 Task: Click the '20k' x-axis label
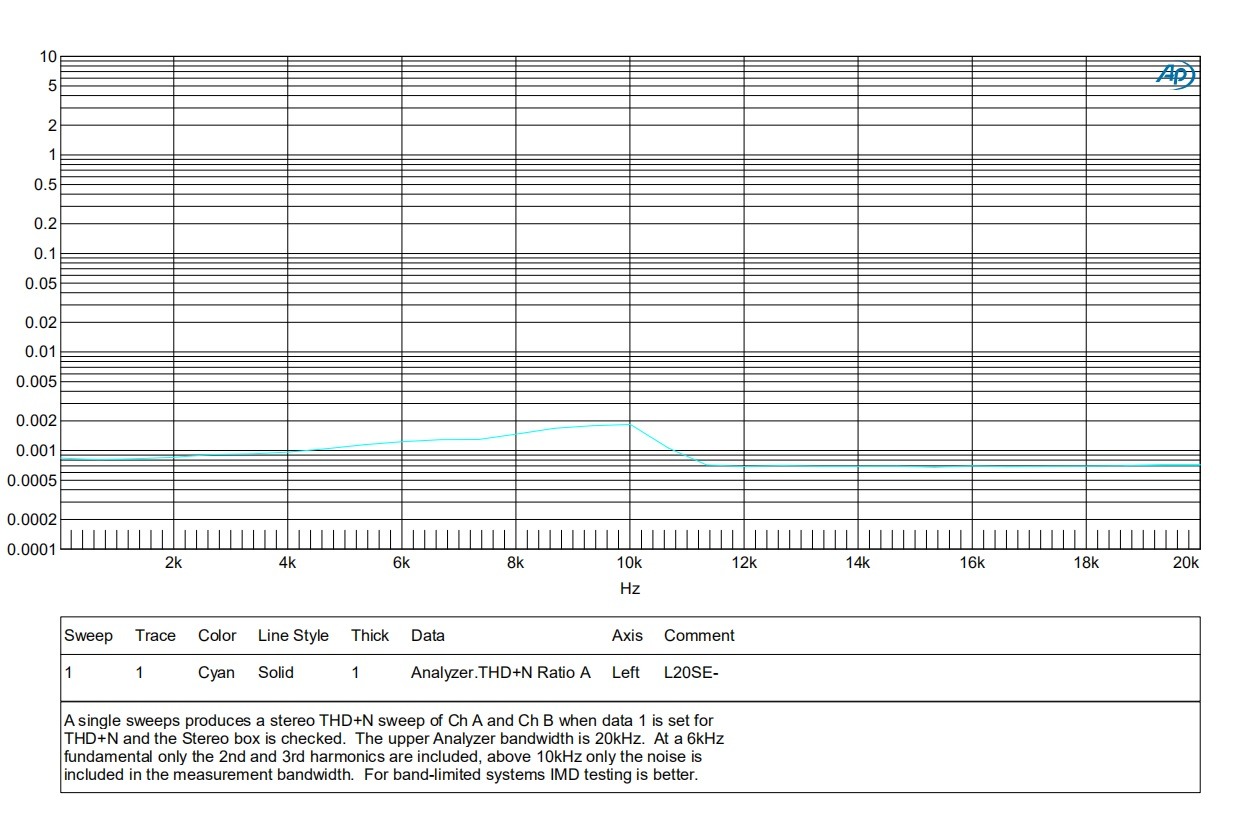pos(1186,563)
